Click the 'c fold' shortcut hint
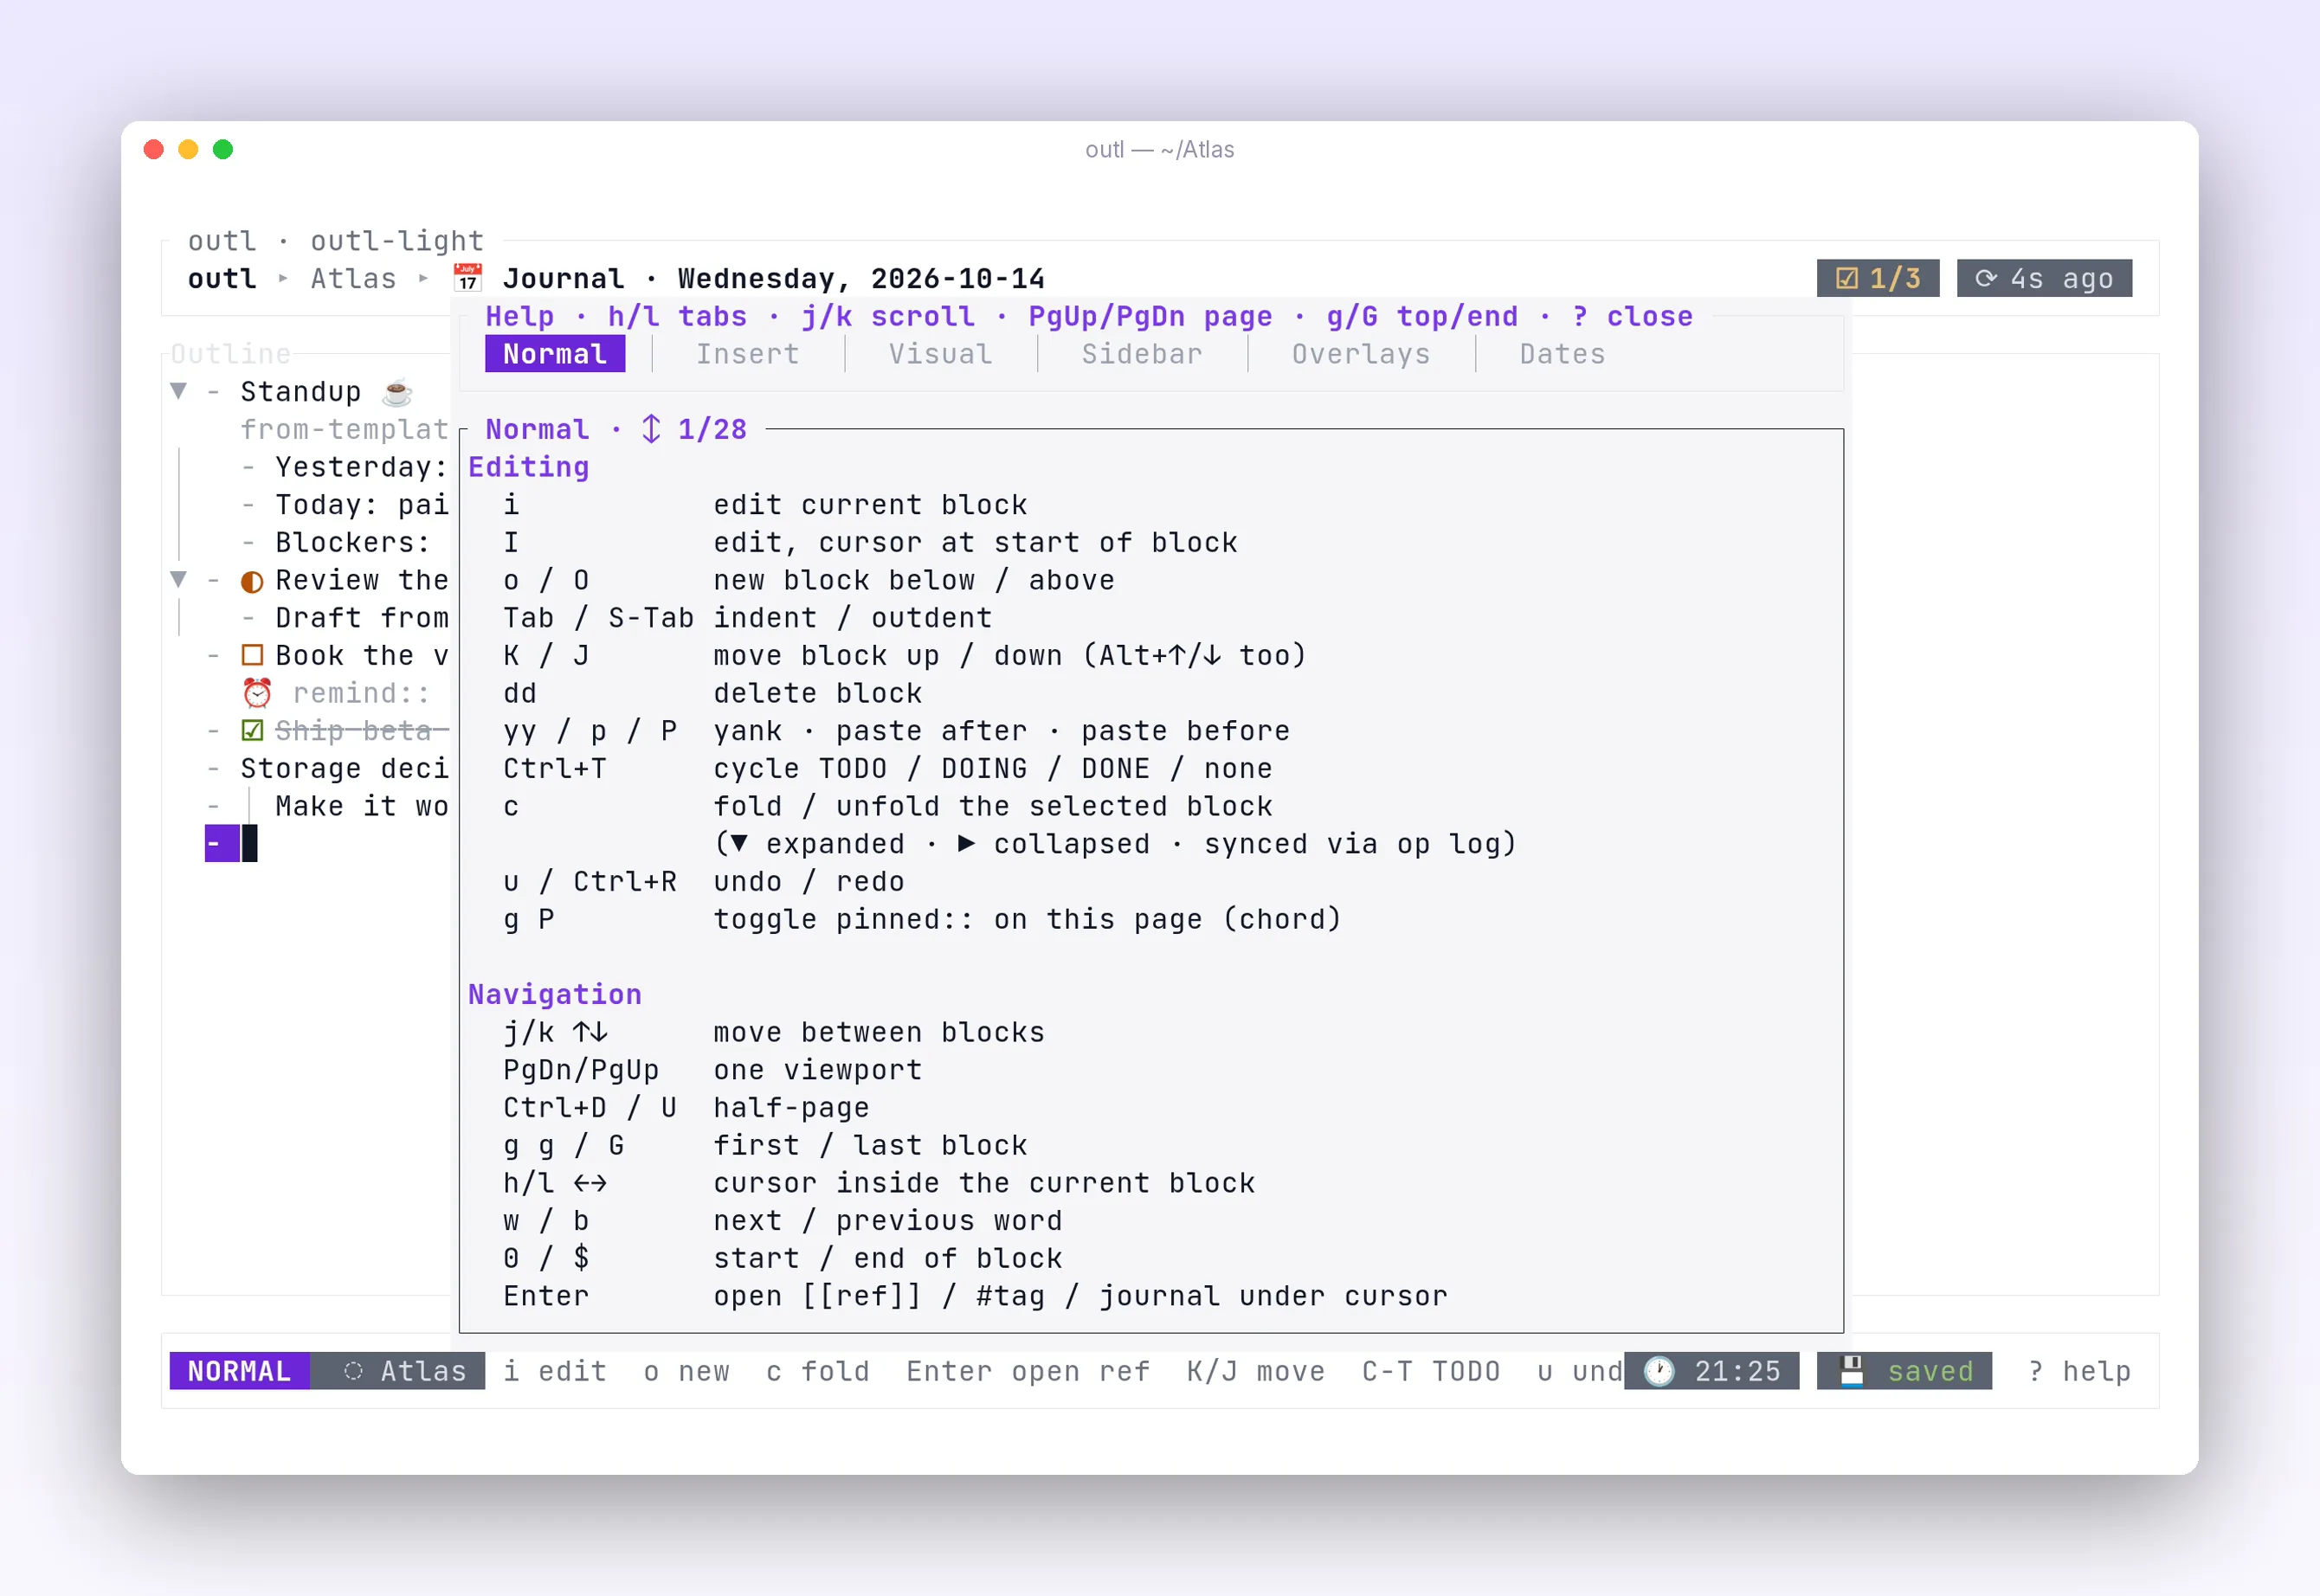 click(818, 1371)
